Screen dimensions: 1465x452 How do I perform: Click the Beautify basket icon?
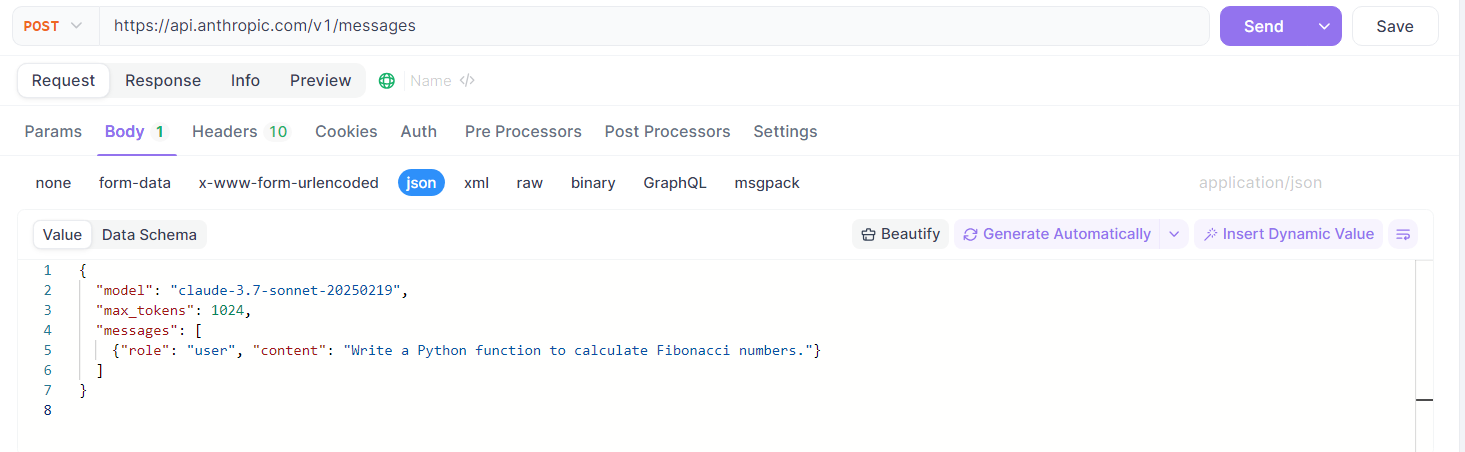coord(869,234)
